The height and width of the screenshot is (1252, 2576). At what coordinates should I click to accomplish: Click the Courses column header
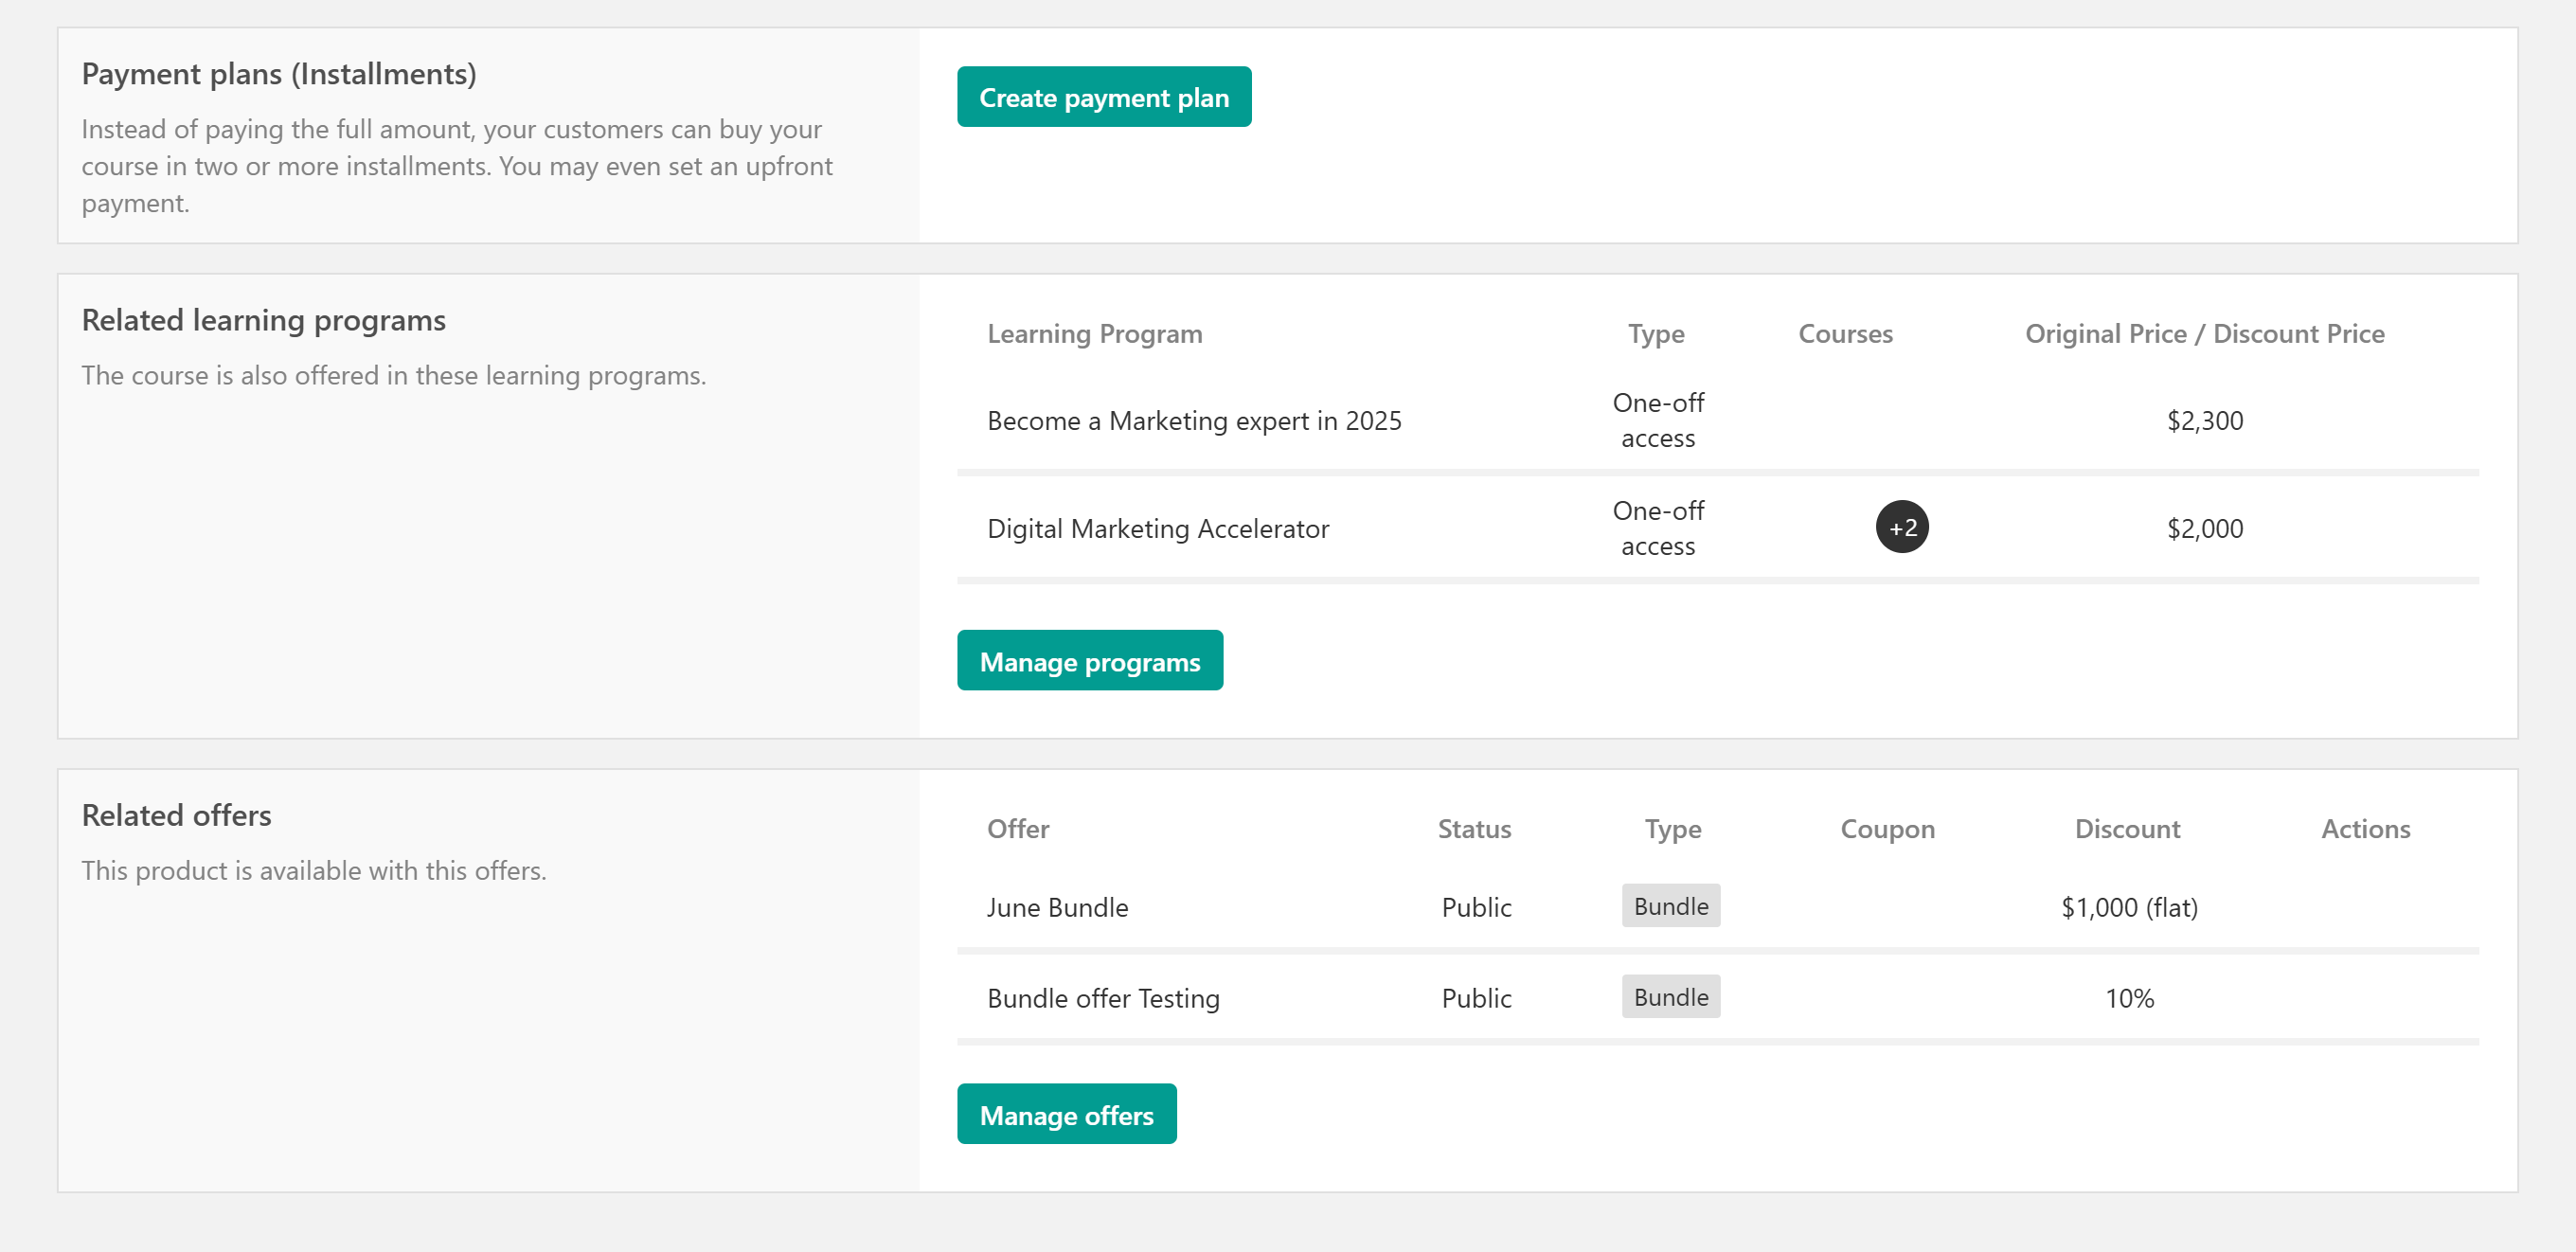(1845, 334)
